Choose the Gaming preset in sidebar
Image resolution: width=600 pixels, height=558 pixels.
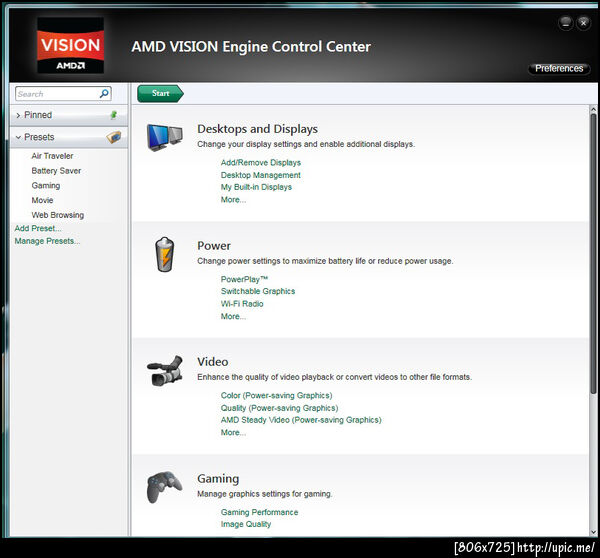(46, 186)
